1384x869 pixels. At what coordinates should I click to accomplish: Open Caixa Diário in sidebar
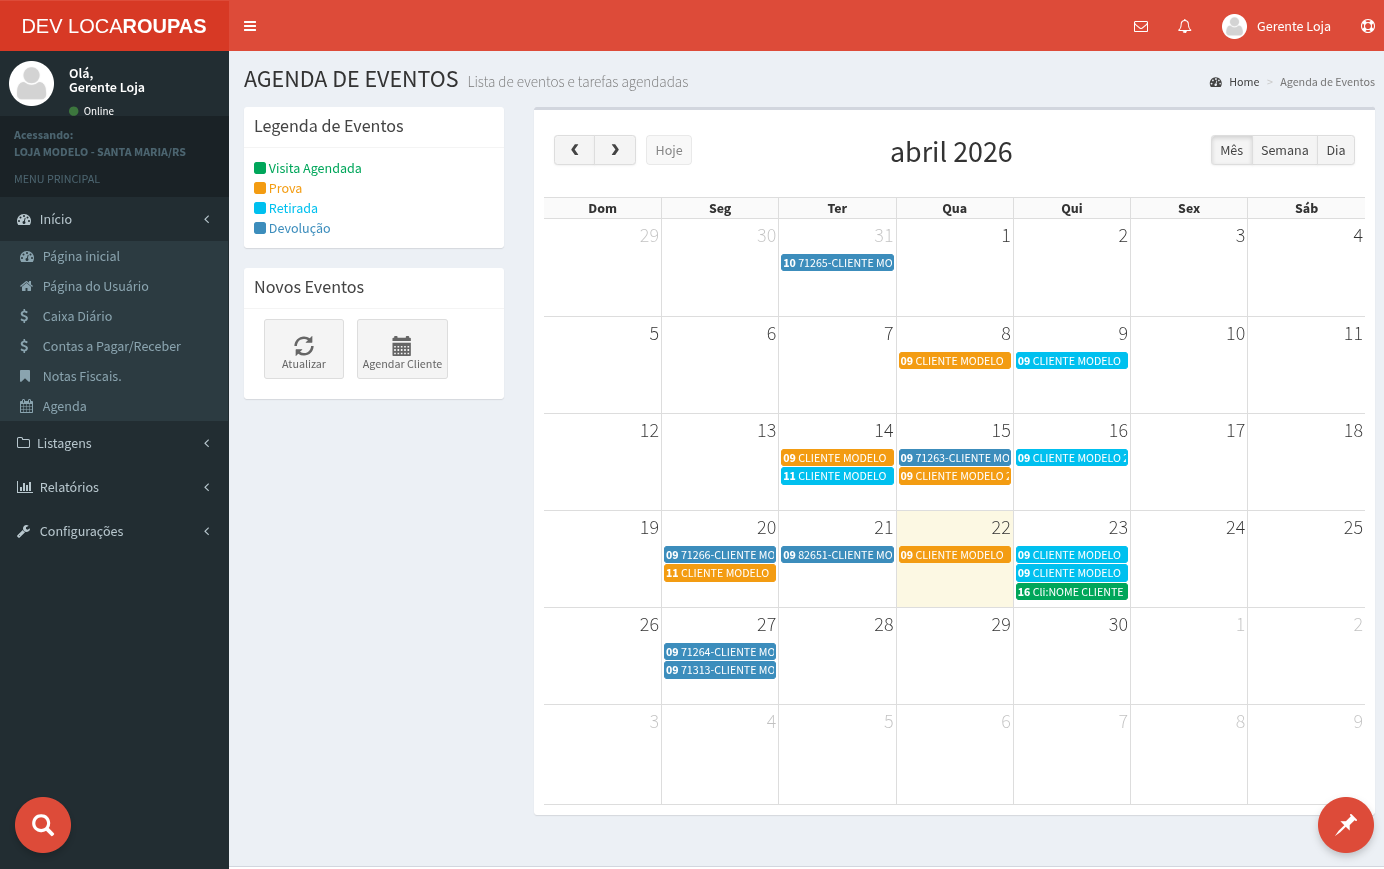point(114,316)
